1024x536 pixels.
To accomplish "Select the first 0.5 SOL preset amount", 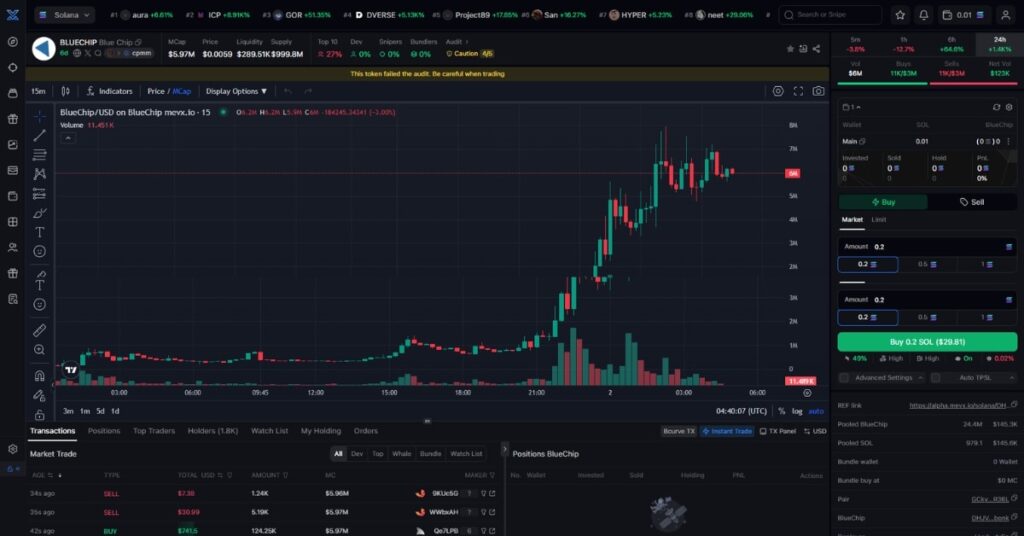I will (x=927, y=264).
